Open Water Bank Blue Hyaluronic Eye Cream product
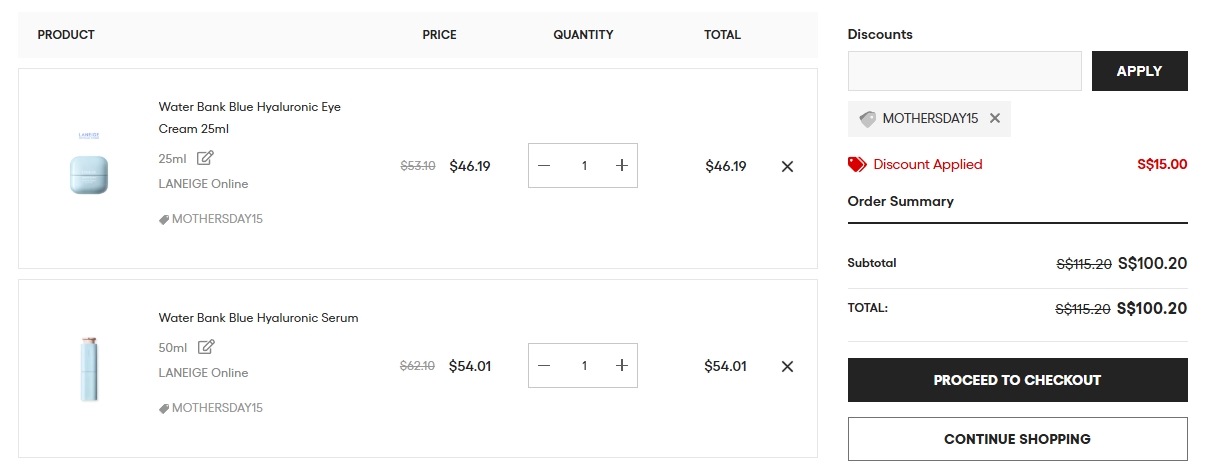1217x475 pixels. (250, 118)
